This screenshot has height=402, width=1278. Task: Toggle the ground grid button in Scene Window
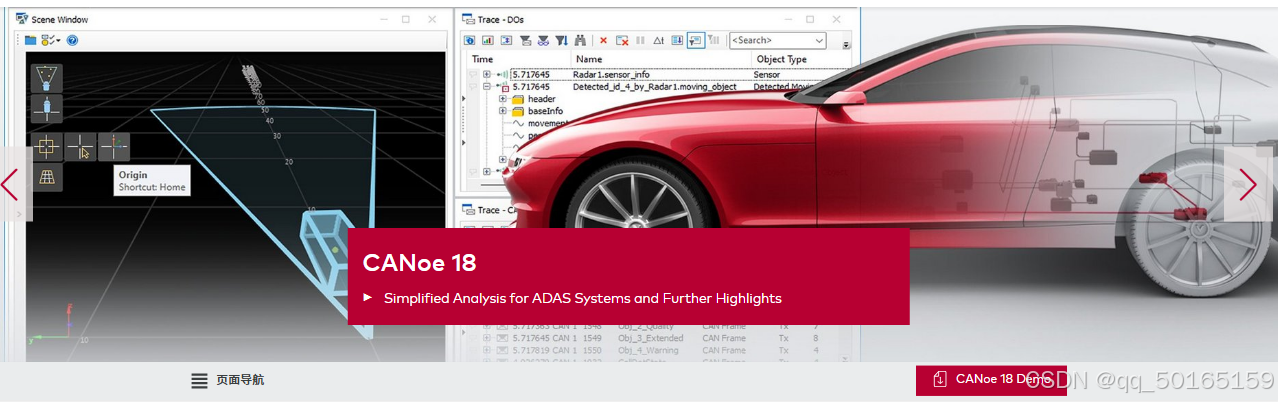[47, 177]
